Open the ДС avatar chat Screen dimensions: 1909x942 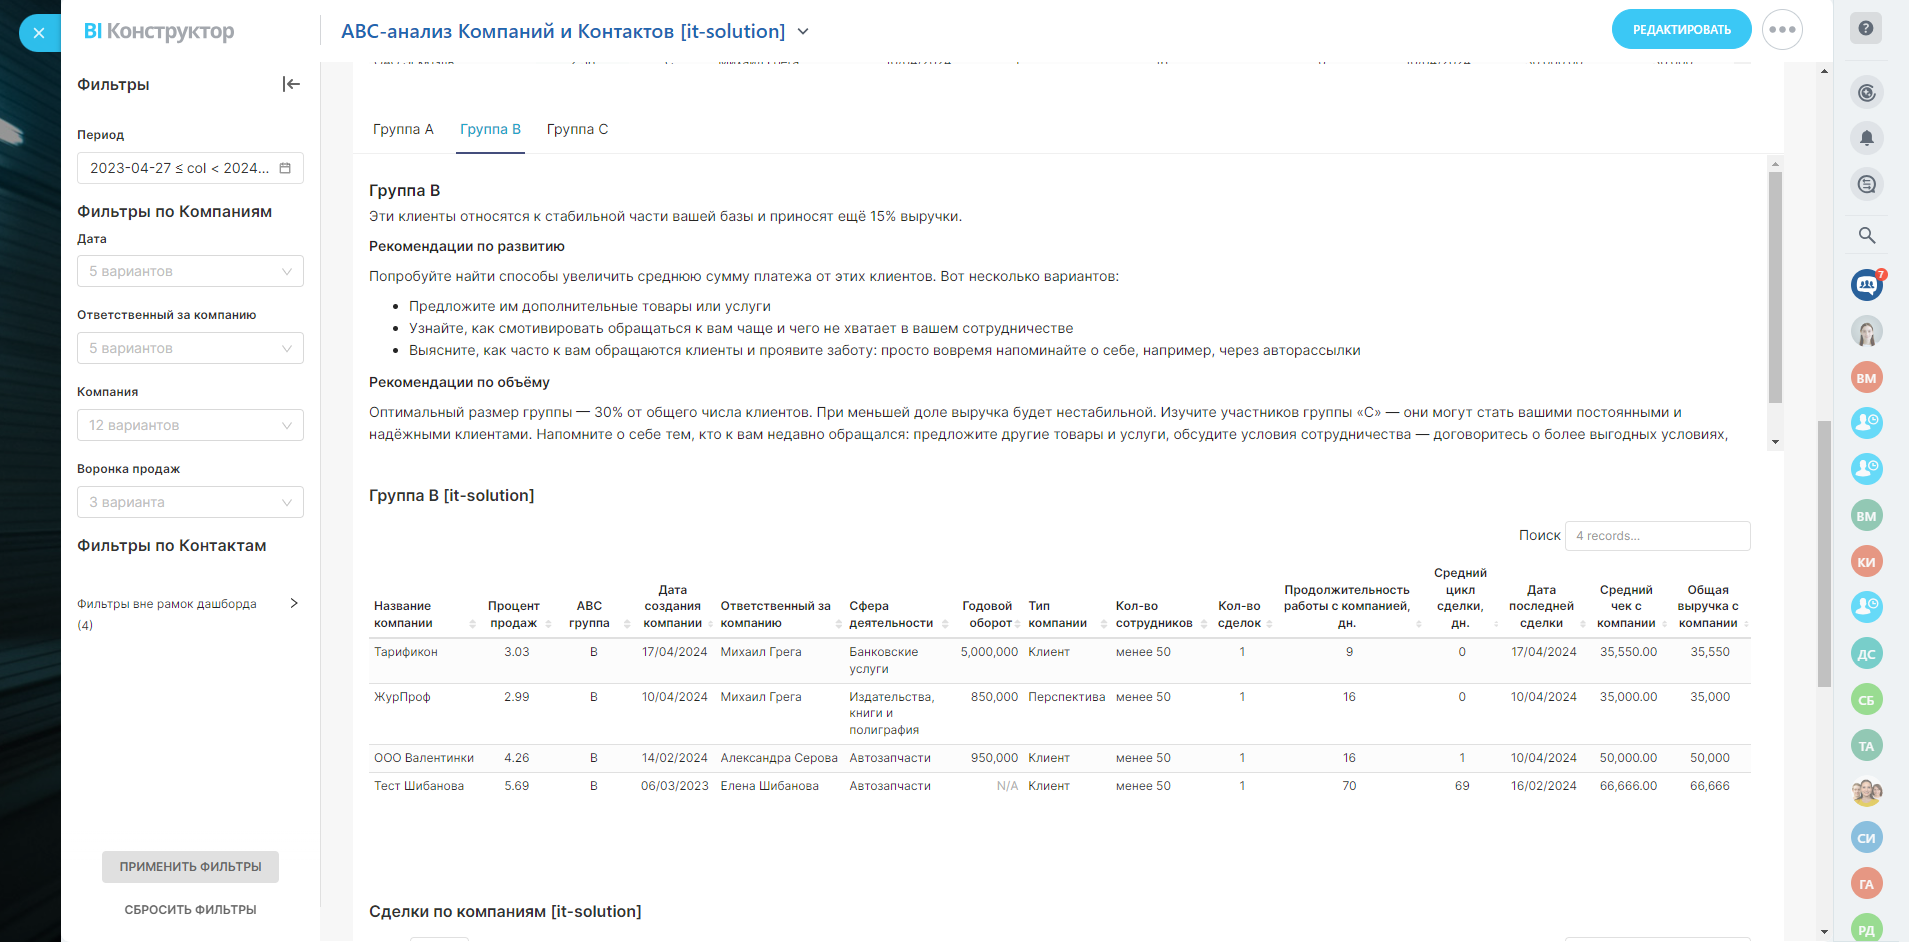click(x=1866, y=654)
